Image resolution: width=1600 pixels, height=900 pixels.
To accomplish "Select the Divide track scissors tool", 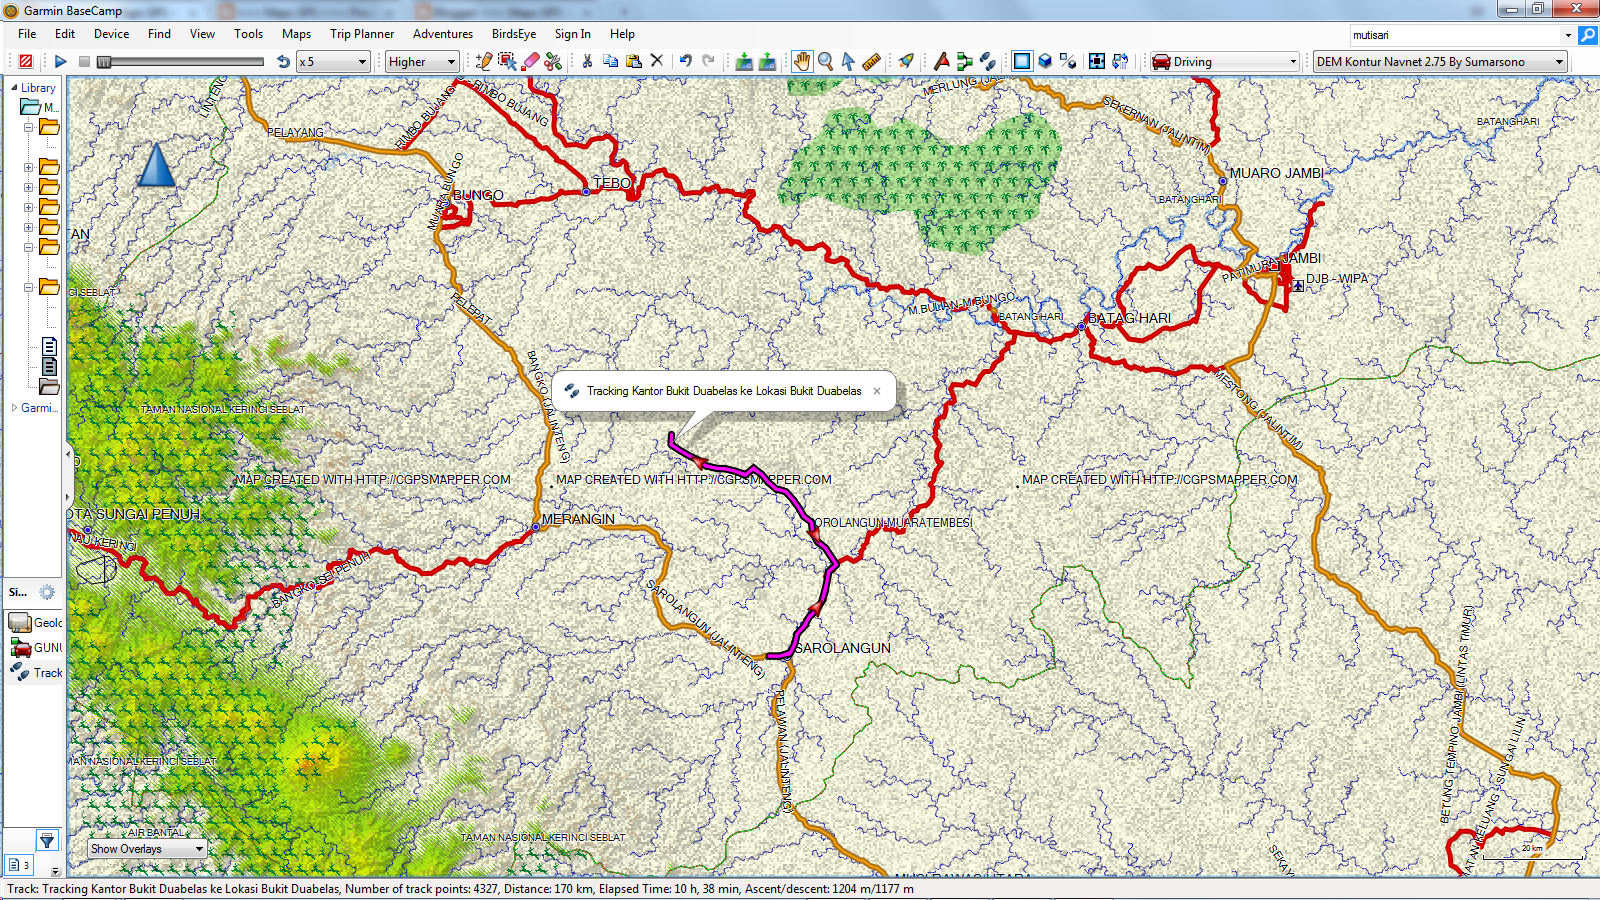I will [554, 61].
